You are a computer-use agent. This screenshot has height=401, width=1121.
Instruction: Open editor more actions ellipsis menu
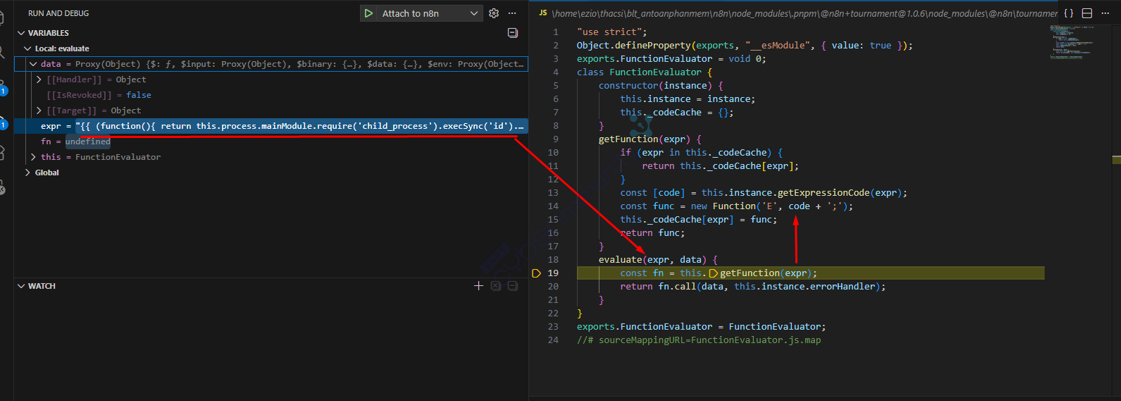(1106, 14)
